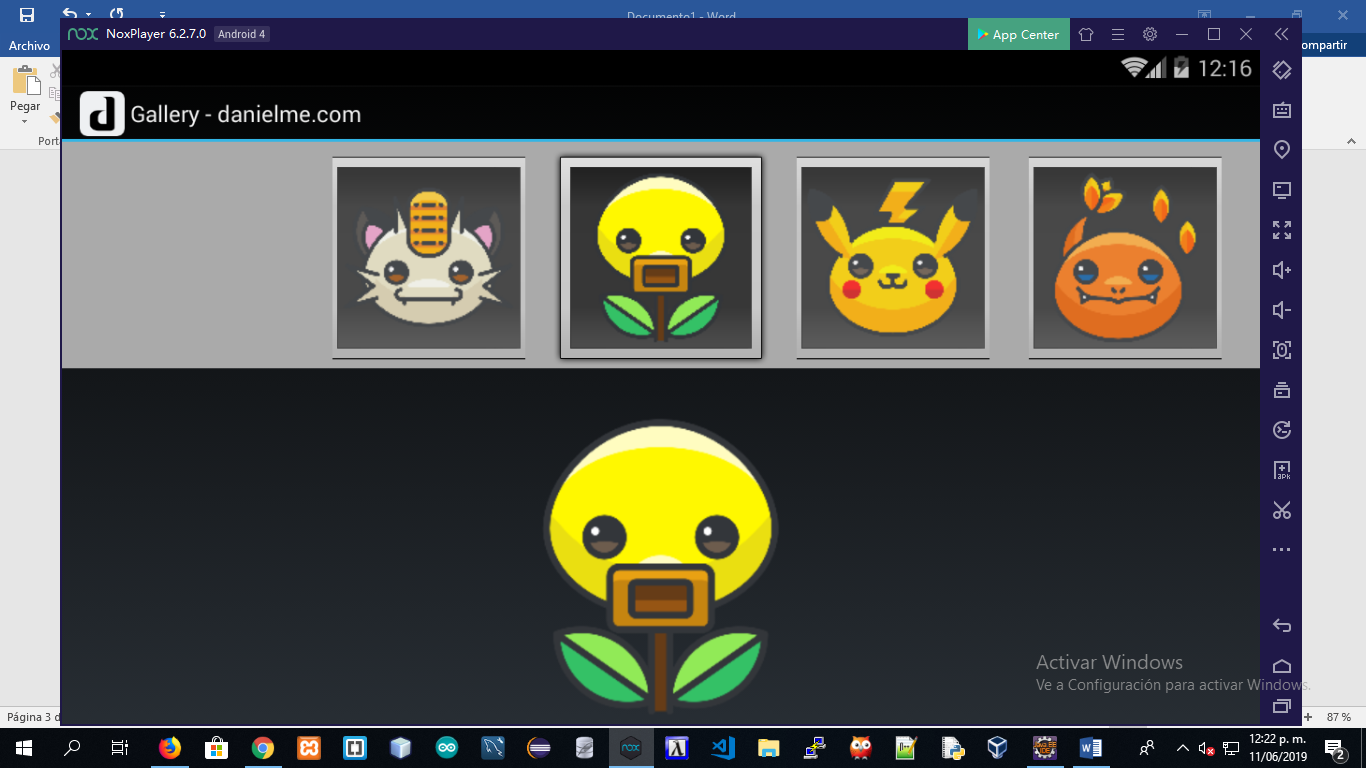Open Arduino IDE from the taskbar
The height and width of the screenshot is (768, 1366).
(x=447, y=747)
